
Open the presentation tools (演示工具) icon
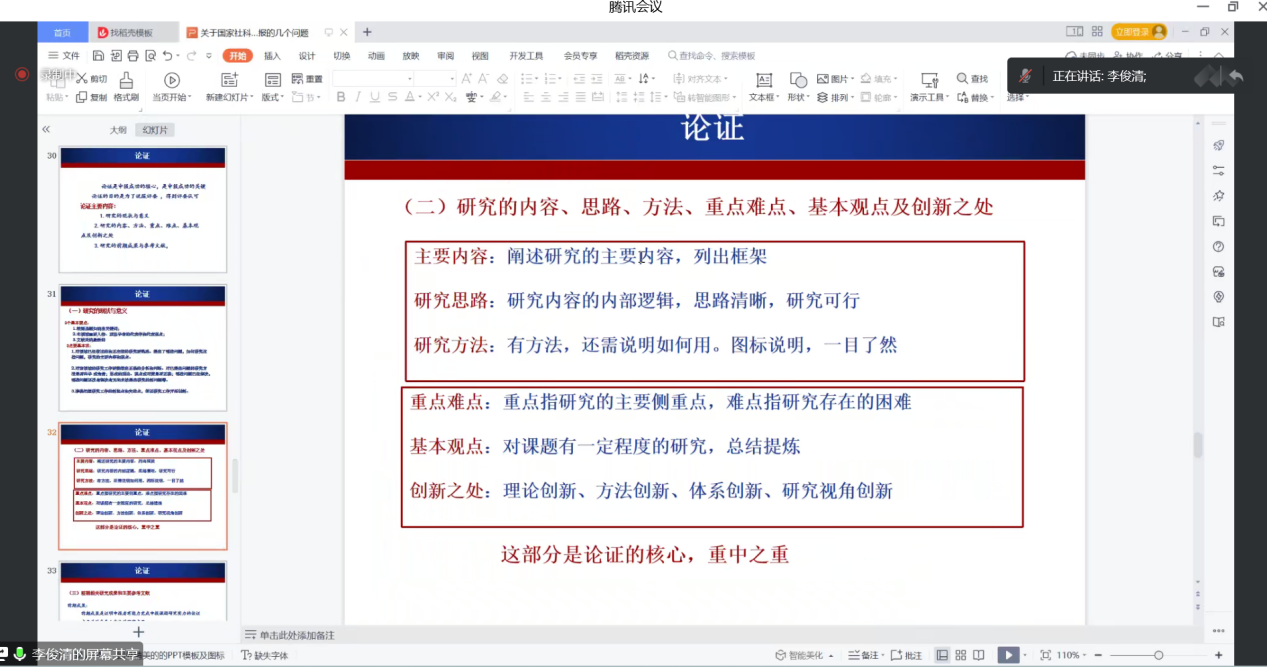click(929, 81)
